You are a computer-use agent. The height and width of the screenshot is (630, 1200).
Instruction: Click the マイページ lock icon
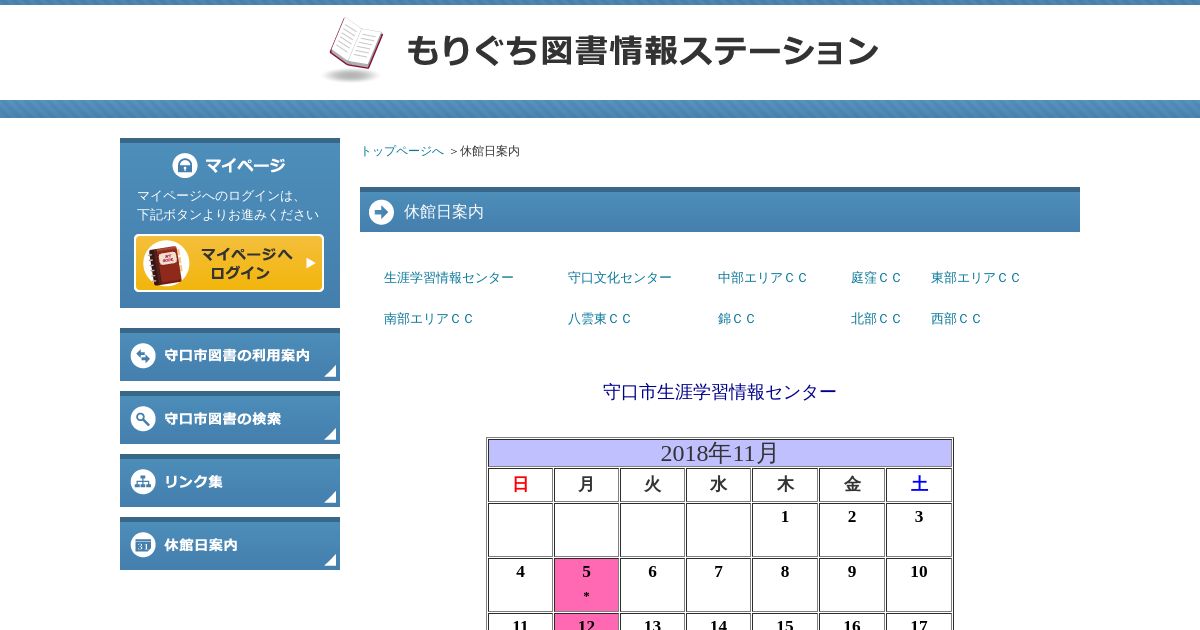[x=185, y=165]
